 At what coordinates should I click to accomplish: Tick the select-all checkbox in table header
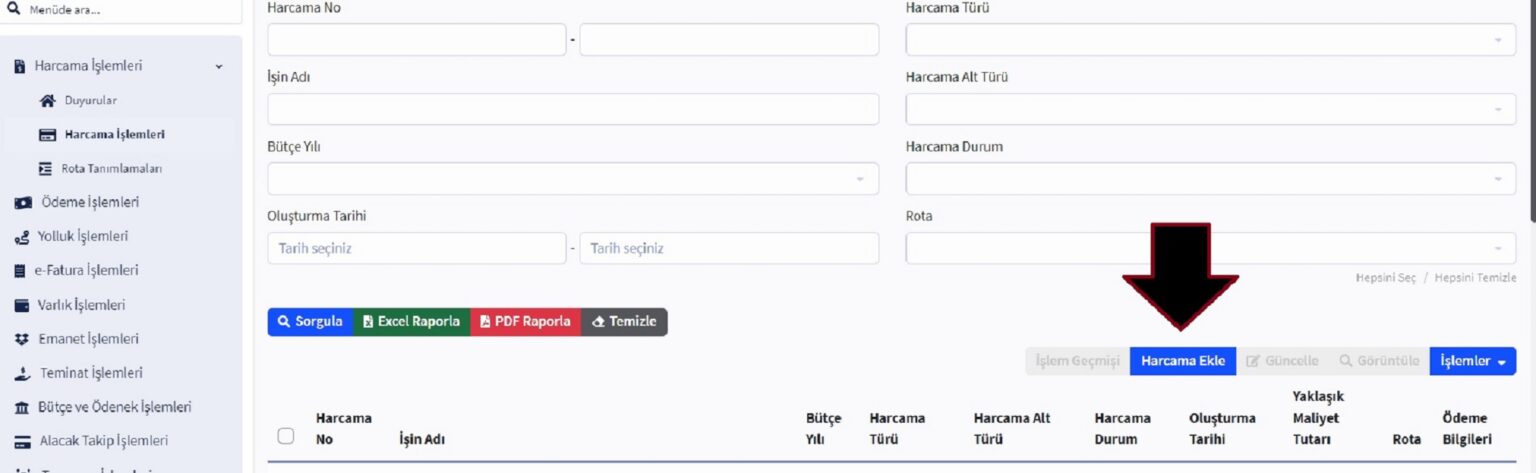tap(286, 436)
